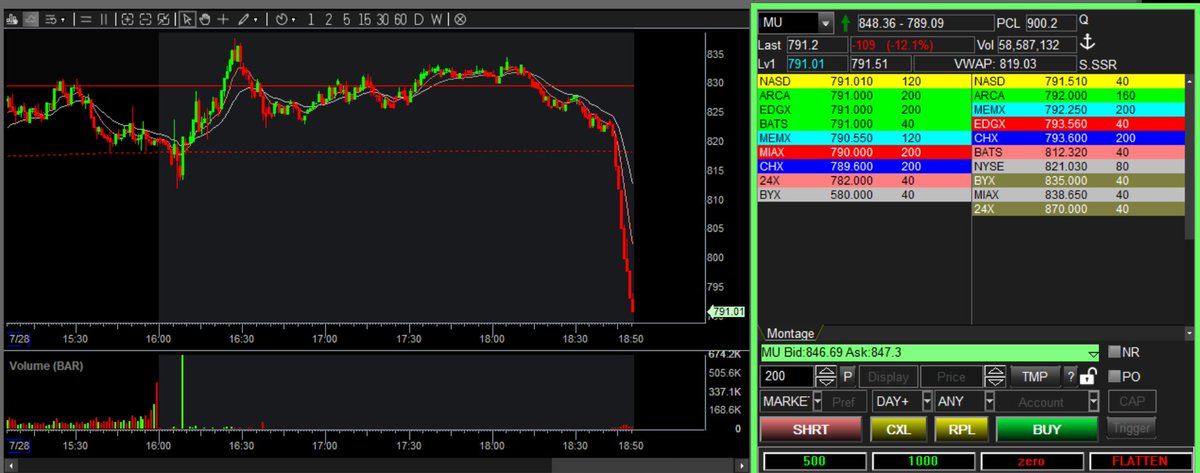Select the crosshair plus tool

tap(223, 19)
